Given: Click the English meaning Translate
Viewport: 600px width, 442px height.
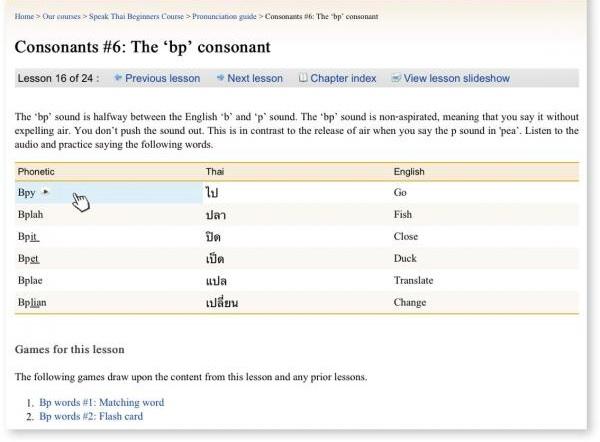Looking at the screenshot, I should [413, 280].
